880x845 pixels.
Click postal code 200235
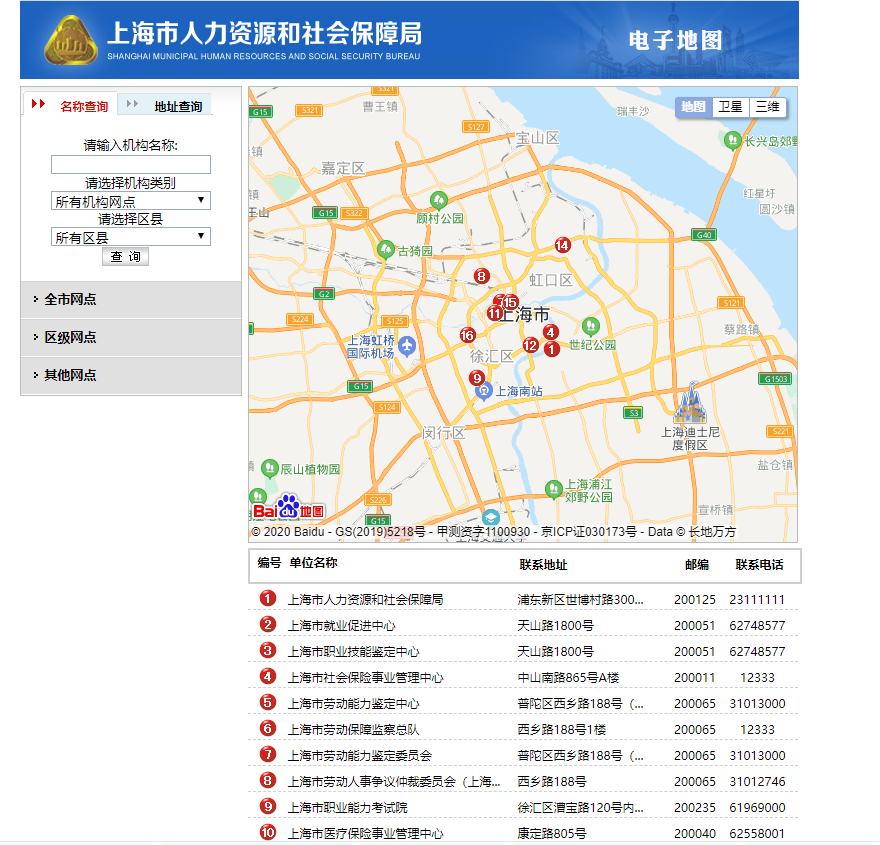(x=695, y=807)
